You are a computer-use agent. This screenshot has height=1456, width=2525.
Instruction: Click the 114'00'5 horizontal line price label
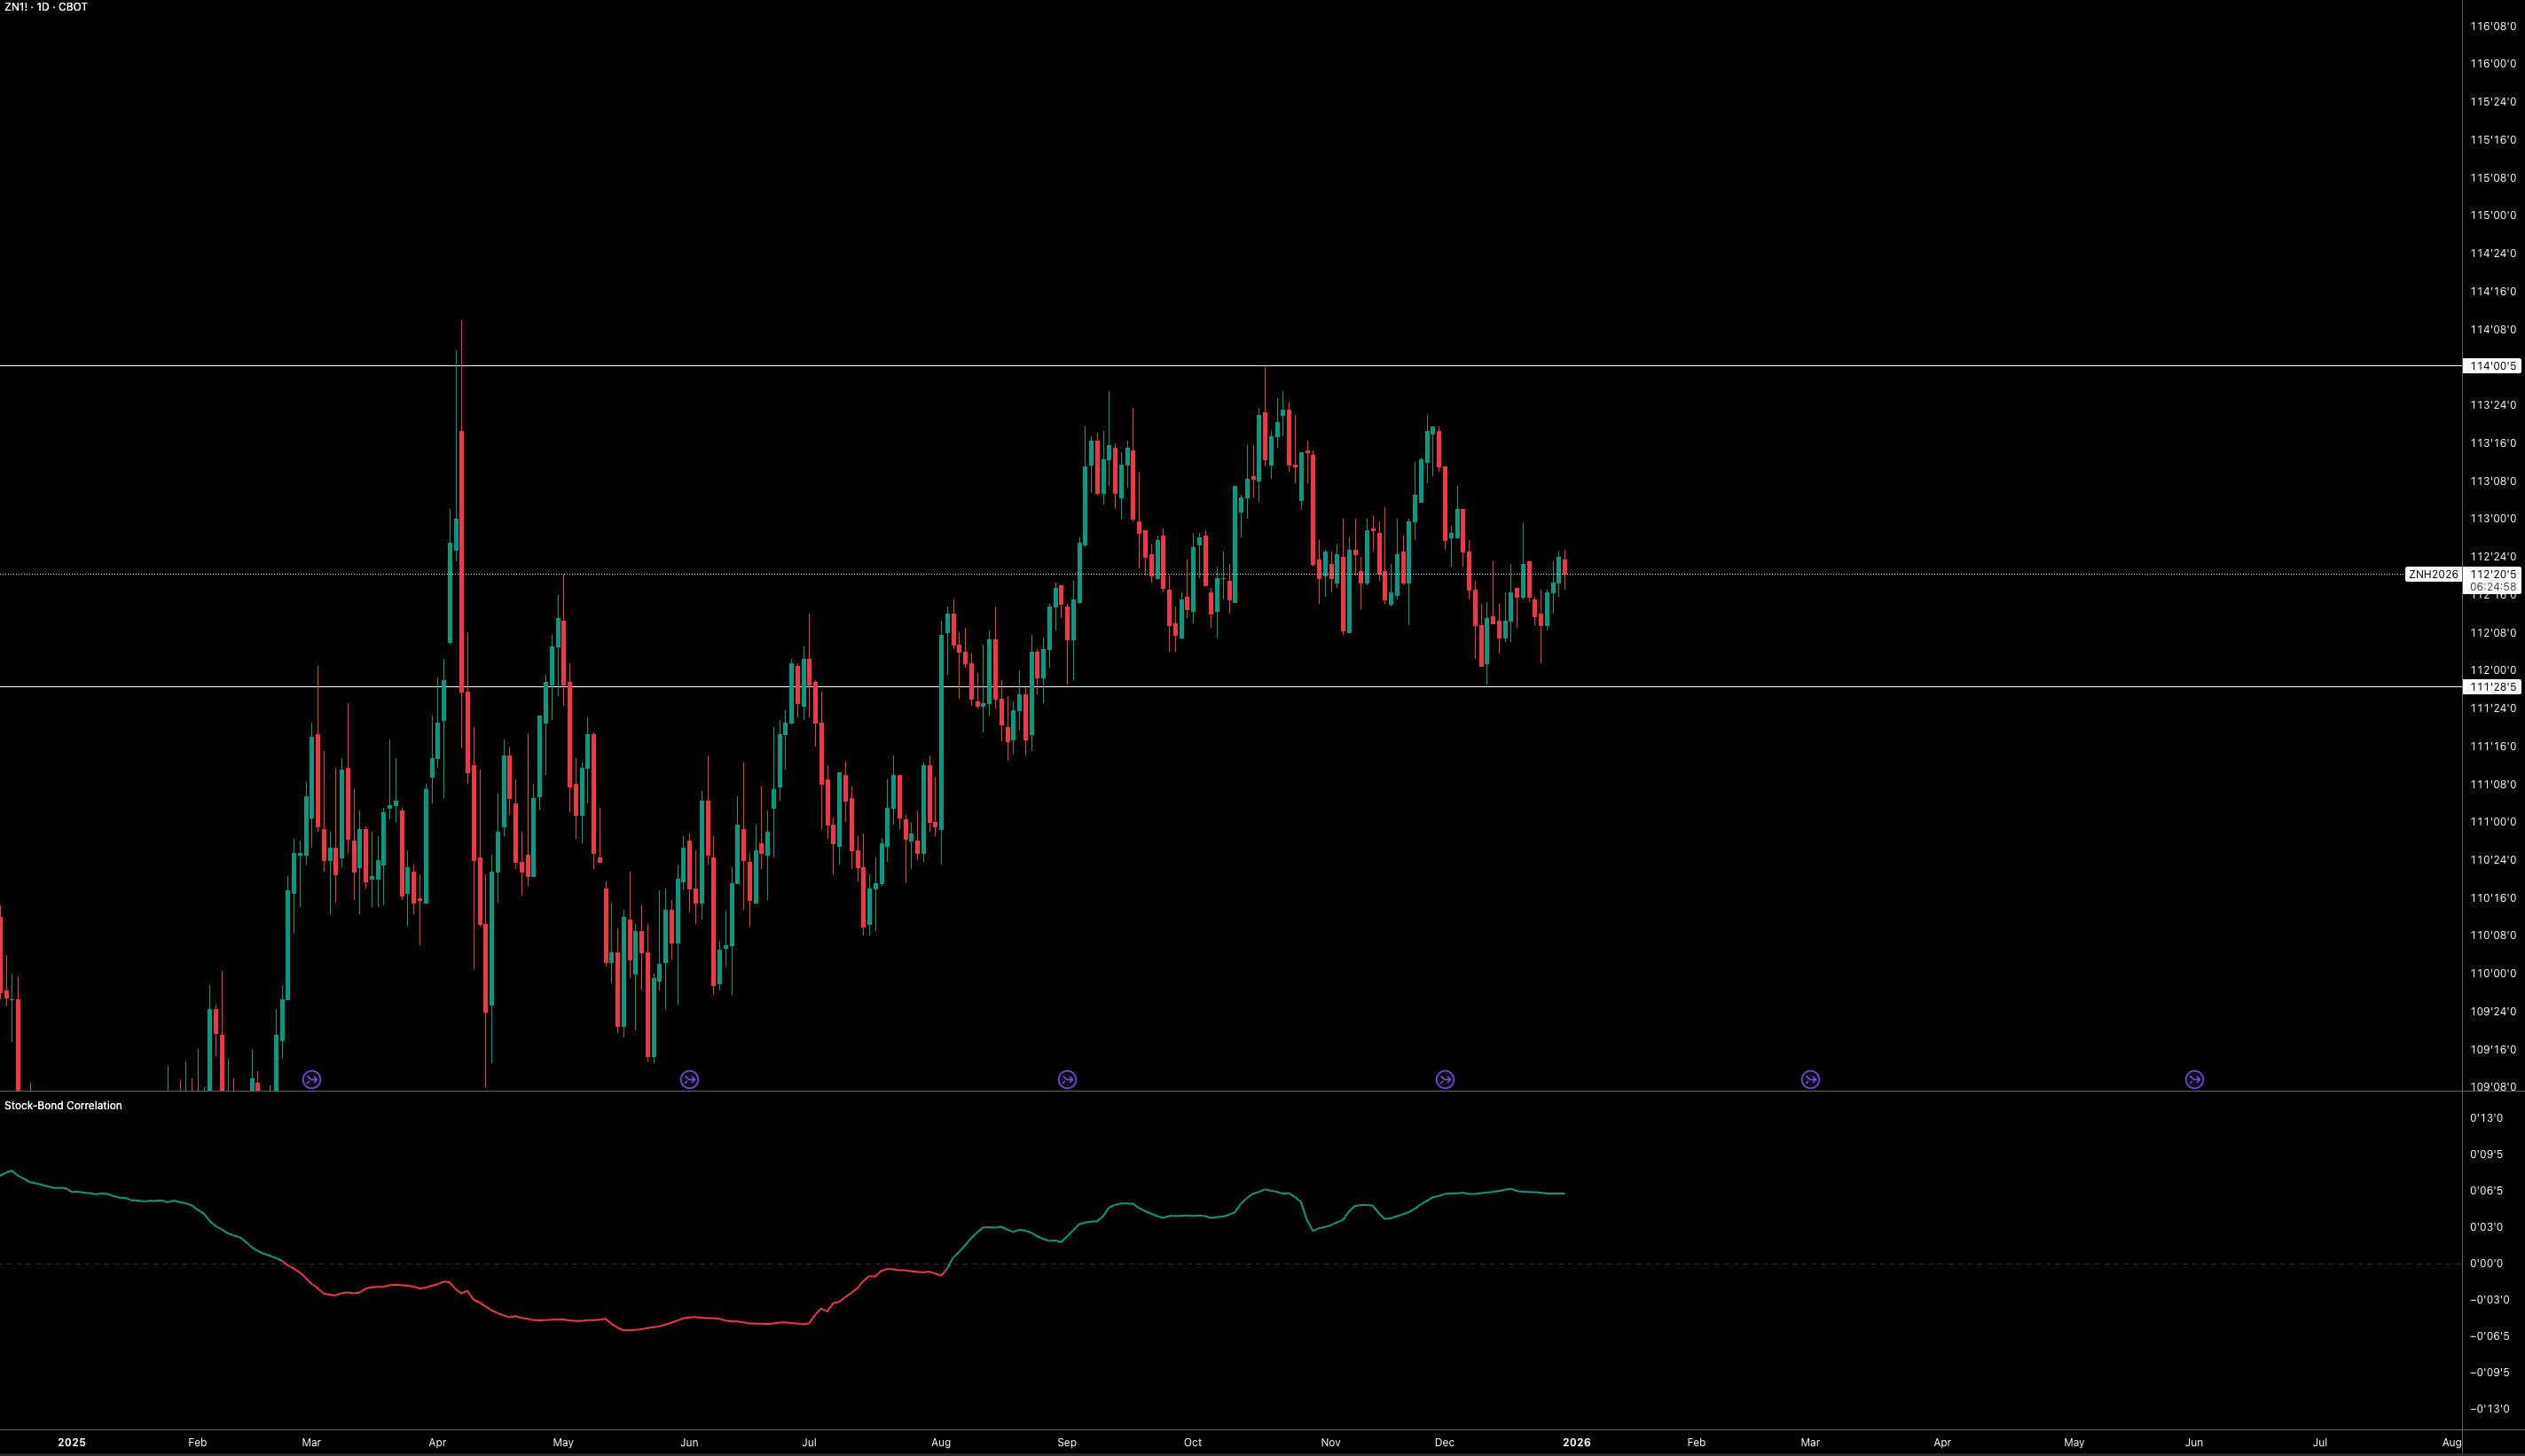tap(2492, 366)
